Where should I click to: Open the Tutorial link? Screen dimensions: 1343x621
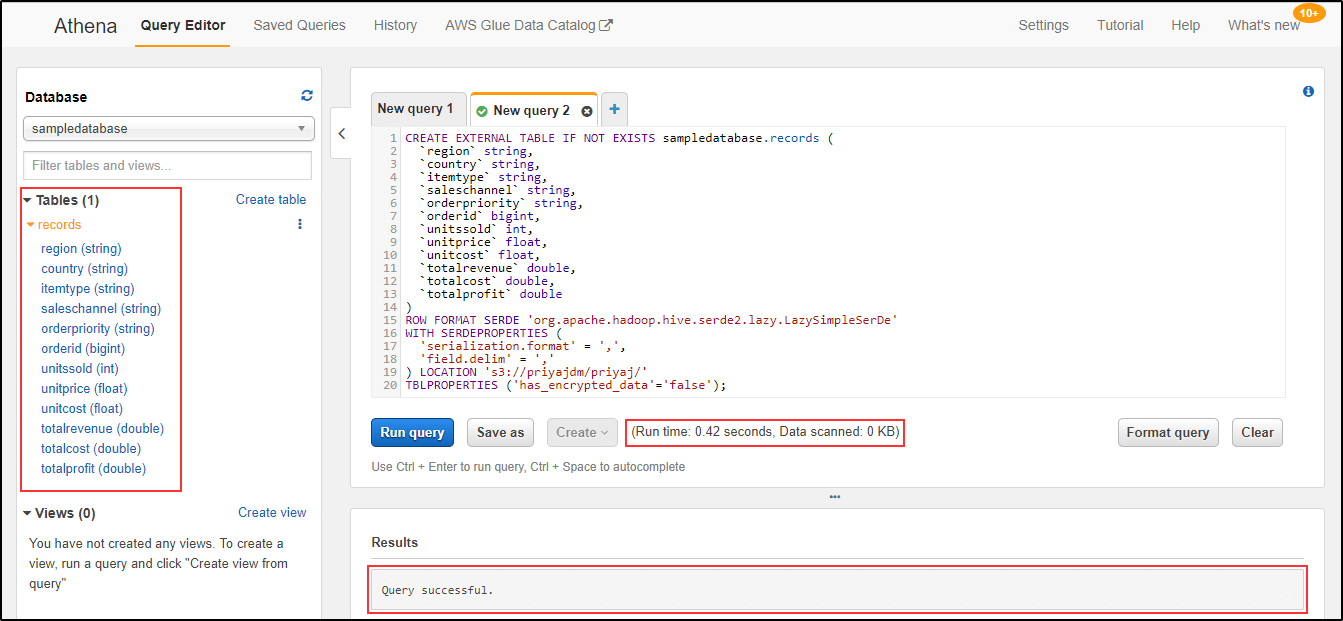(1120, 25)
